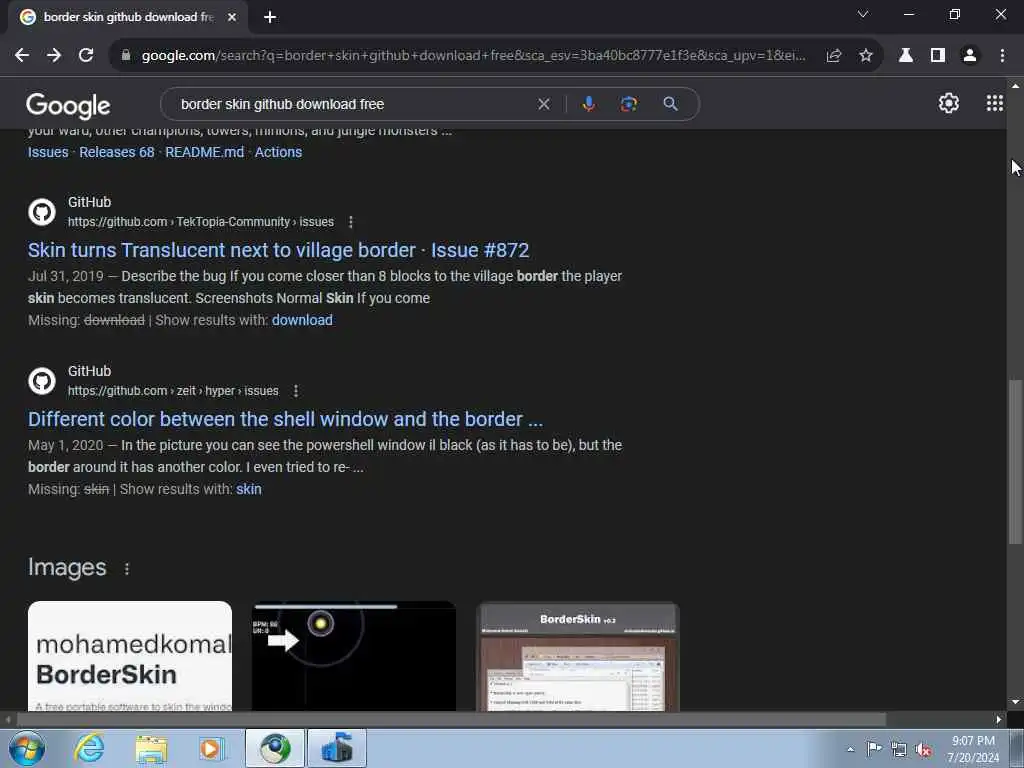Viewport: 1024px width, 768px height.
Task: Open the Google apps grid
Action: [x=995, y=103]
